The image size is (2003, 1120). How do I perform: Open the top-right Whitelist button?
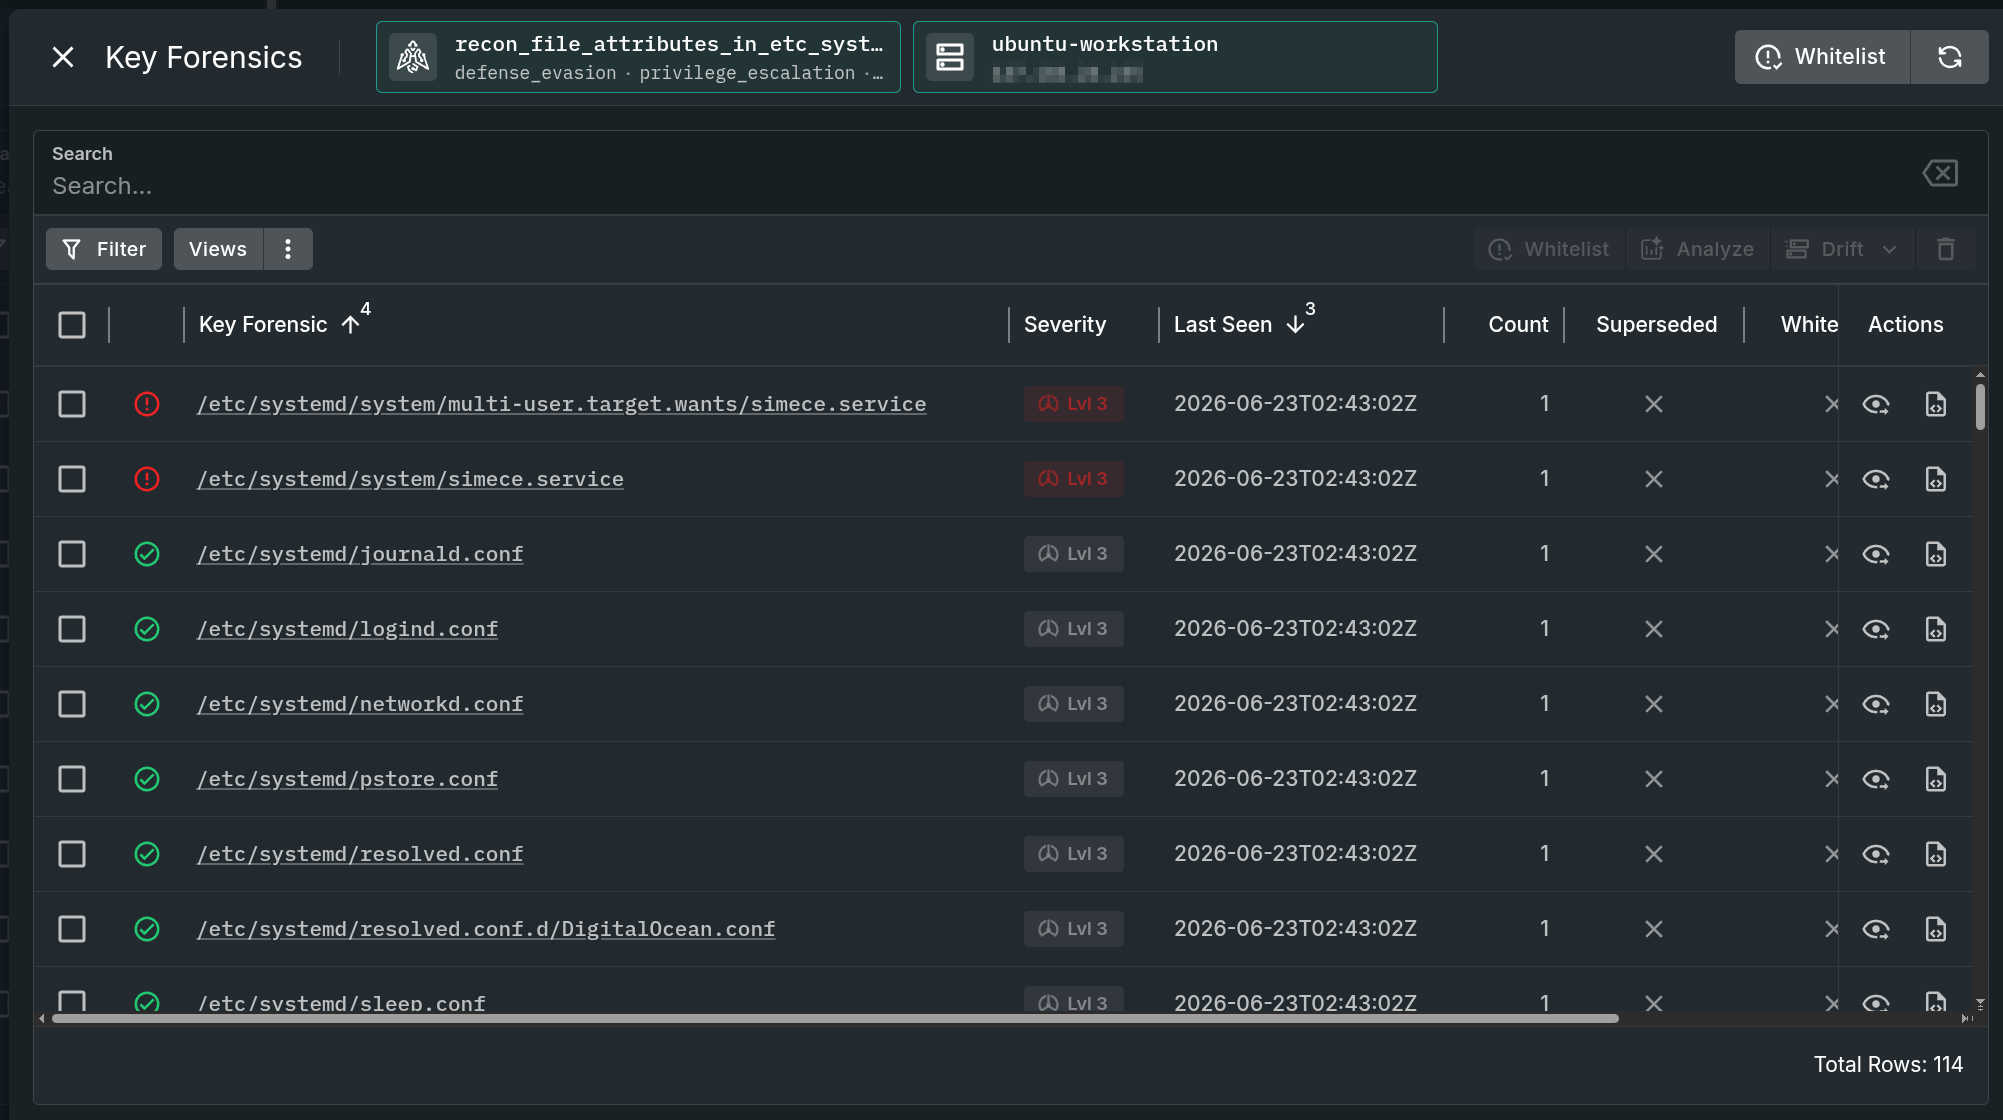click(1822, 57)
